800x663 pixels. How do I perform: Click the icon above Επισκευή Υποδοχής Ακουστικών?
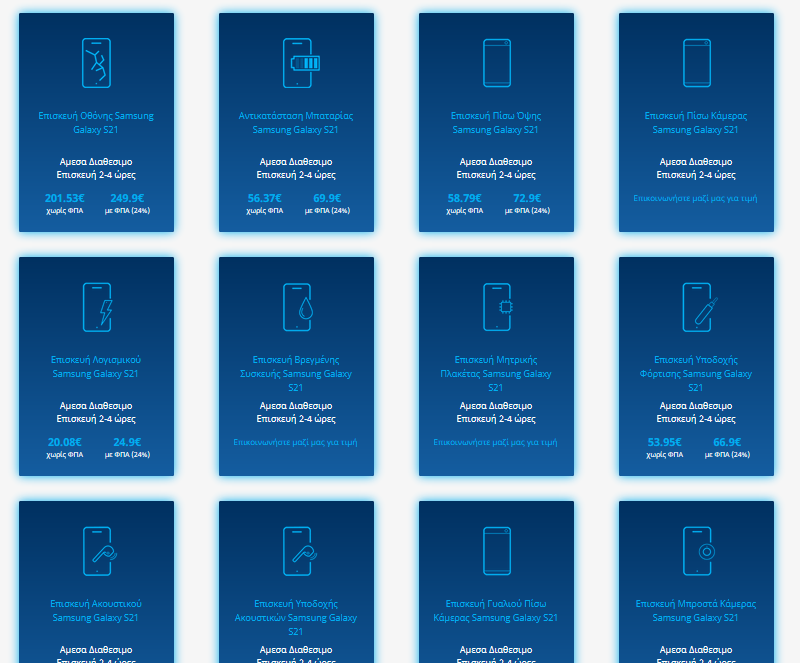pos(299,551)
